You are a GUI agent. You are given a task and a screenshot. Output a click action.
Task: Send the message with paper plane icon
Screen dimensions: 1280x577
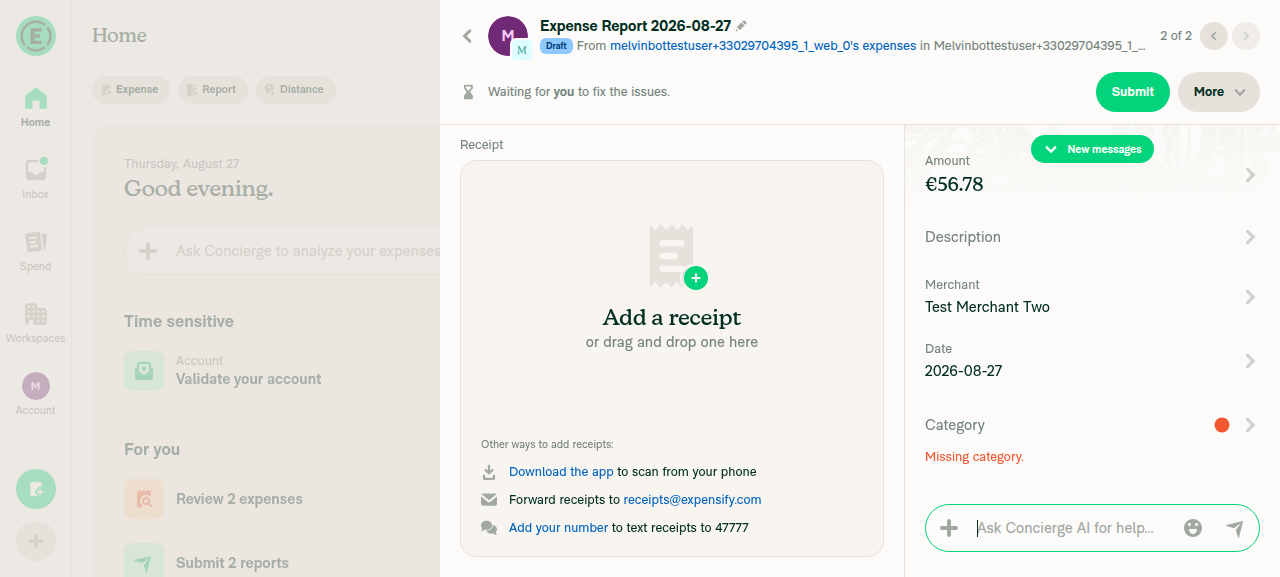(x=1235, y=528)
